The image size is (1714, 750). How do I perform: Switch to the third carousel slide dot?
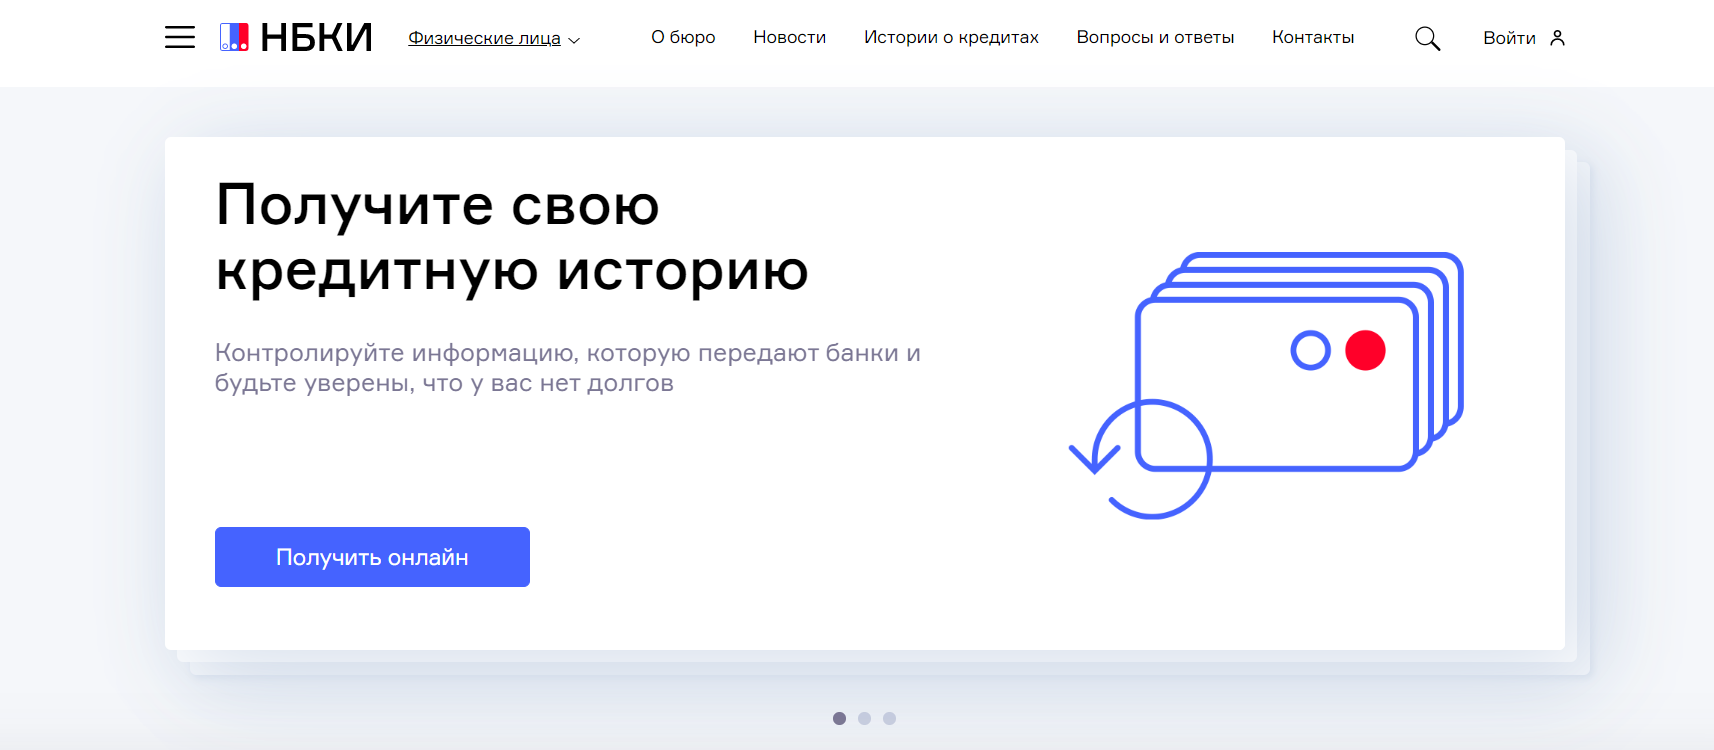(889, 718)
